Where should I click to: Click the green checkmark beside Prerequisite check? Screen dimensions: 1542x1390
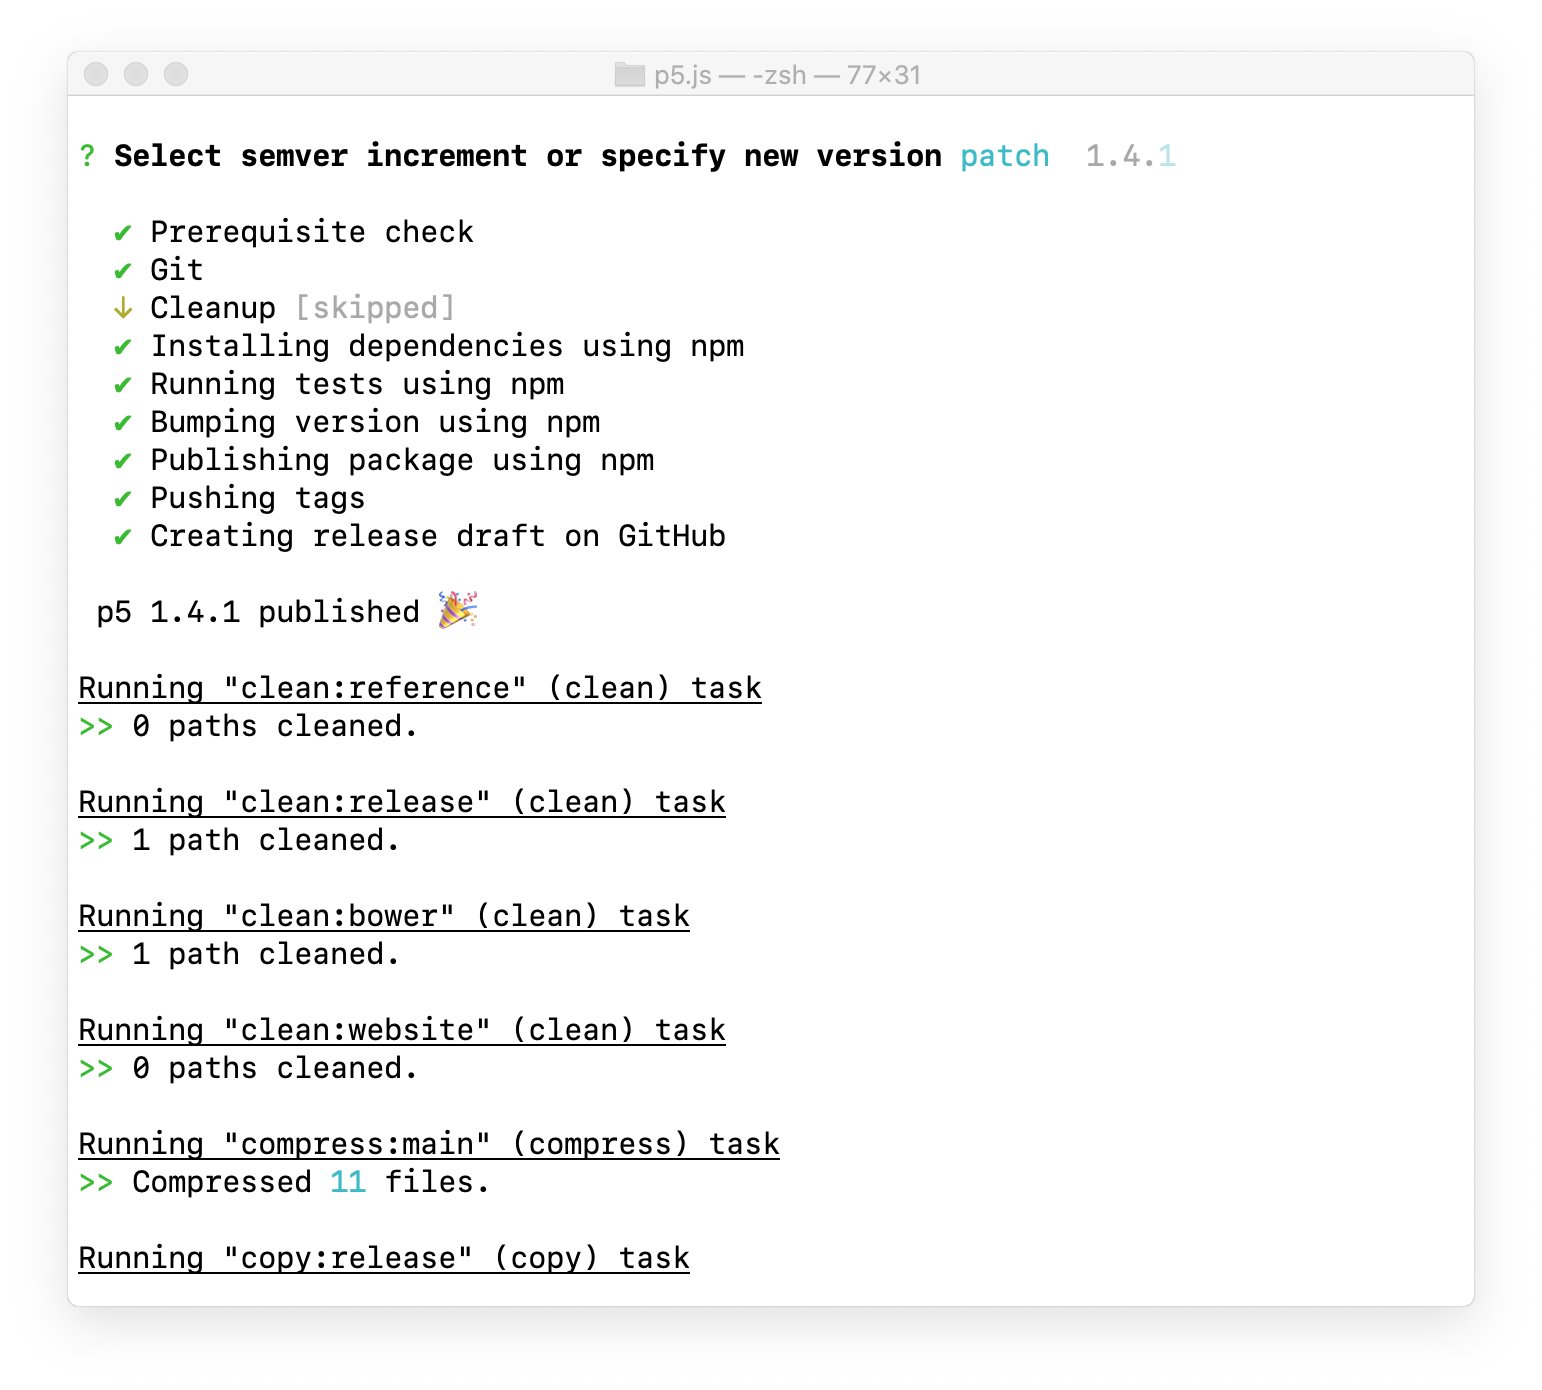click(122, 233)
